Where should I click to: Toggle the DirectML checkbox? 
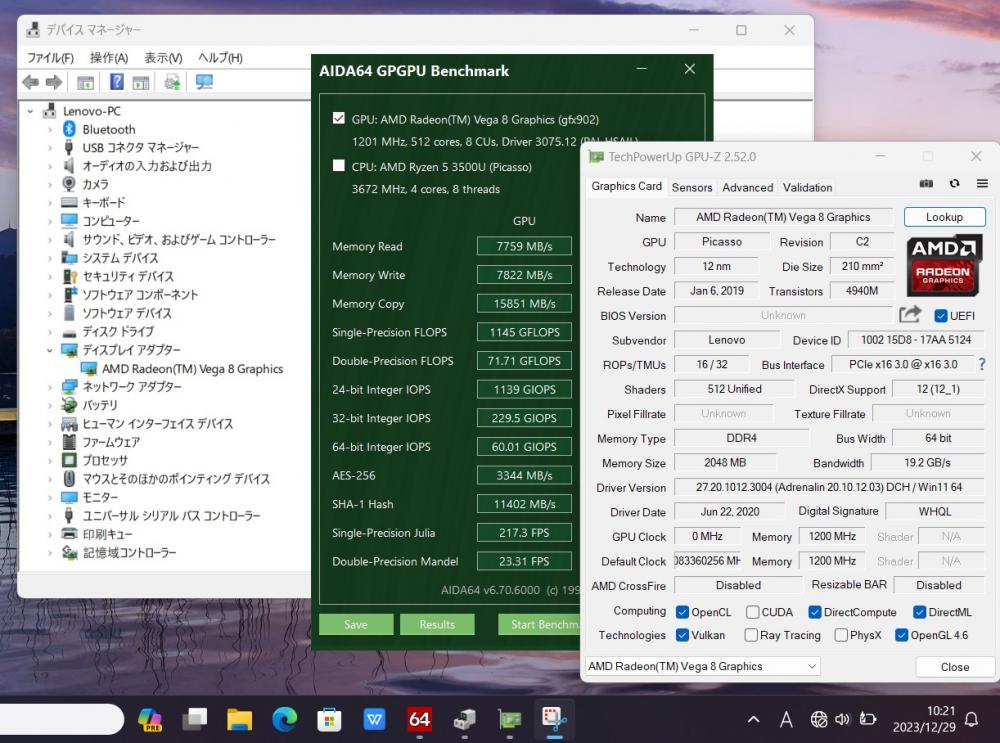coord(919,612)
